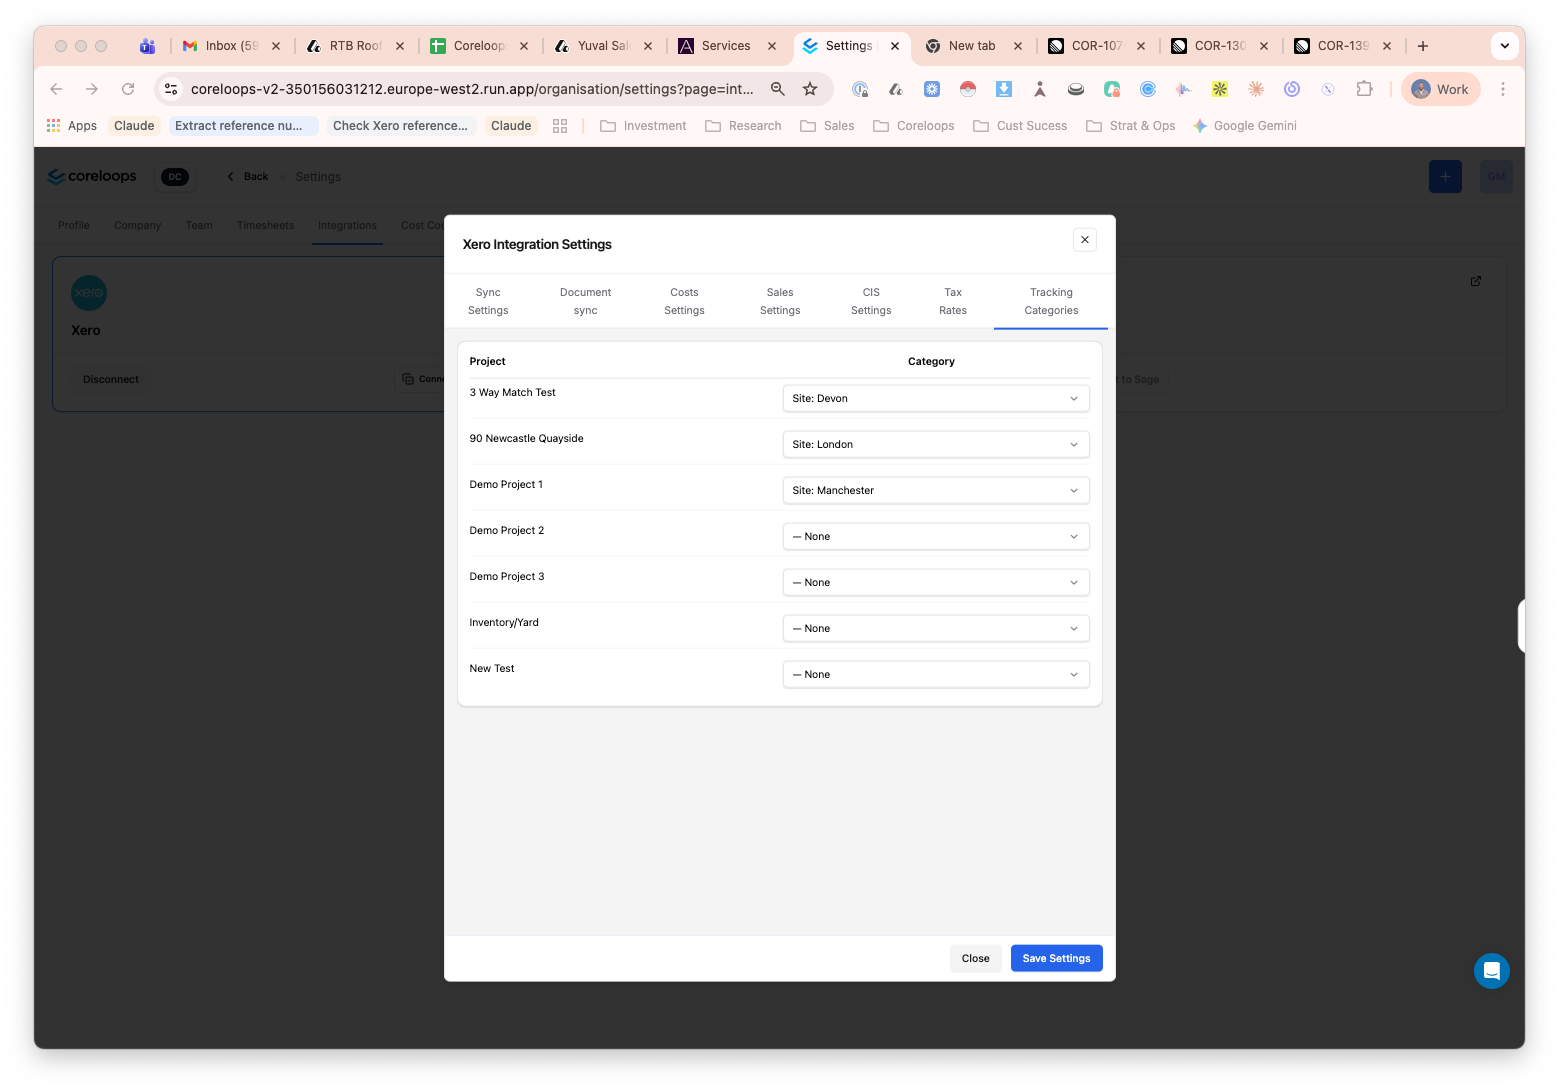Expand the Investment bookmarks folder
The width and height of the screenshot is (1559, 1091).
(643, 126)
